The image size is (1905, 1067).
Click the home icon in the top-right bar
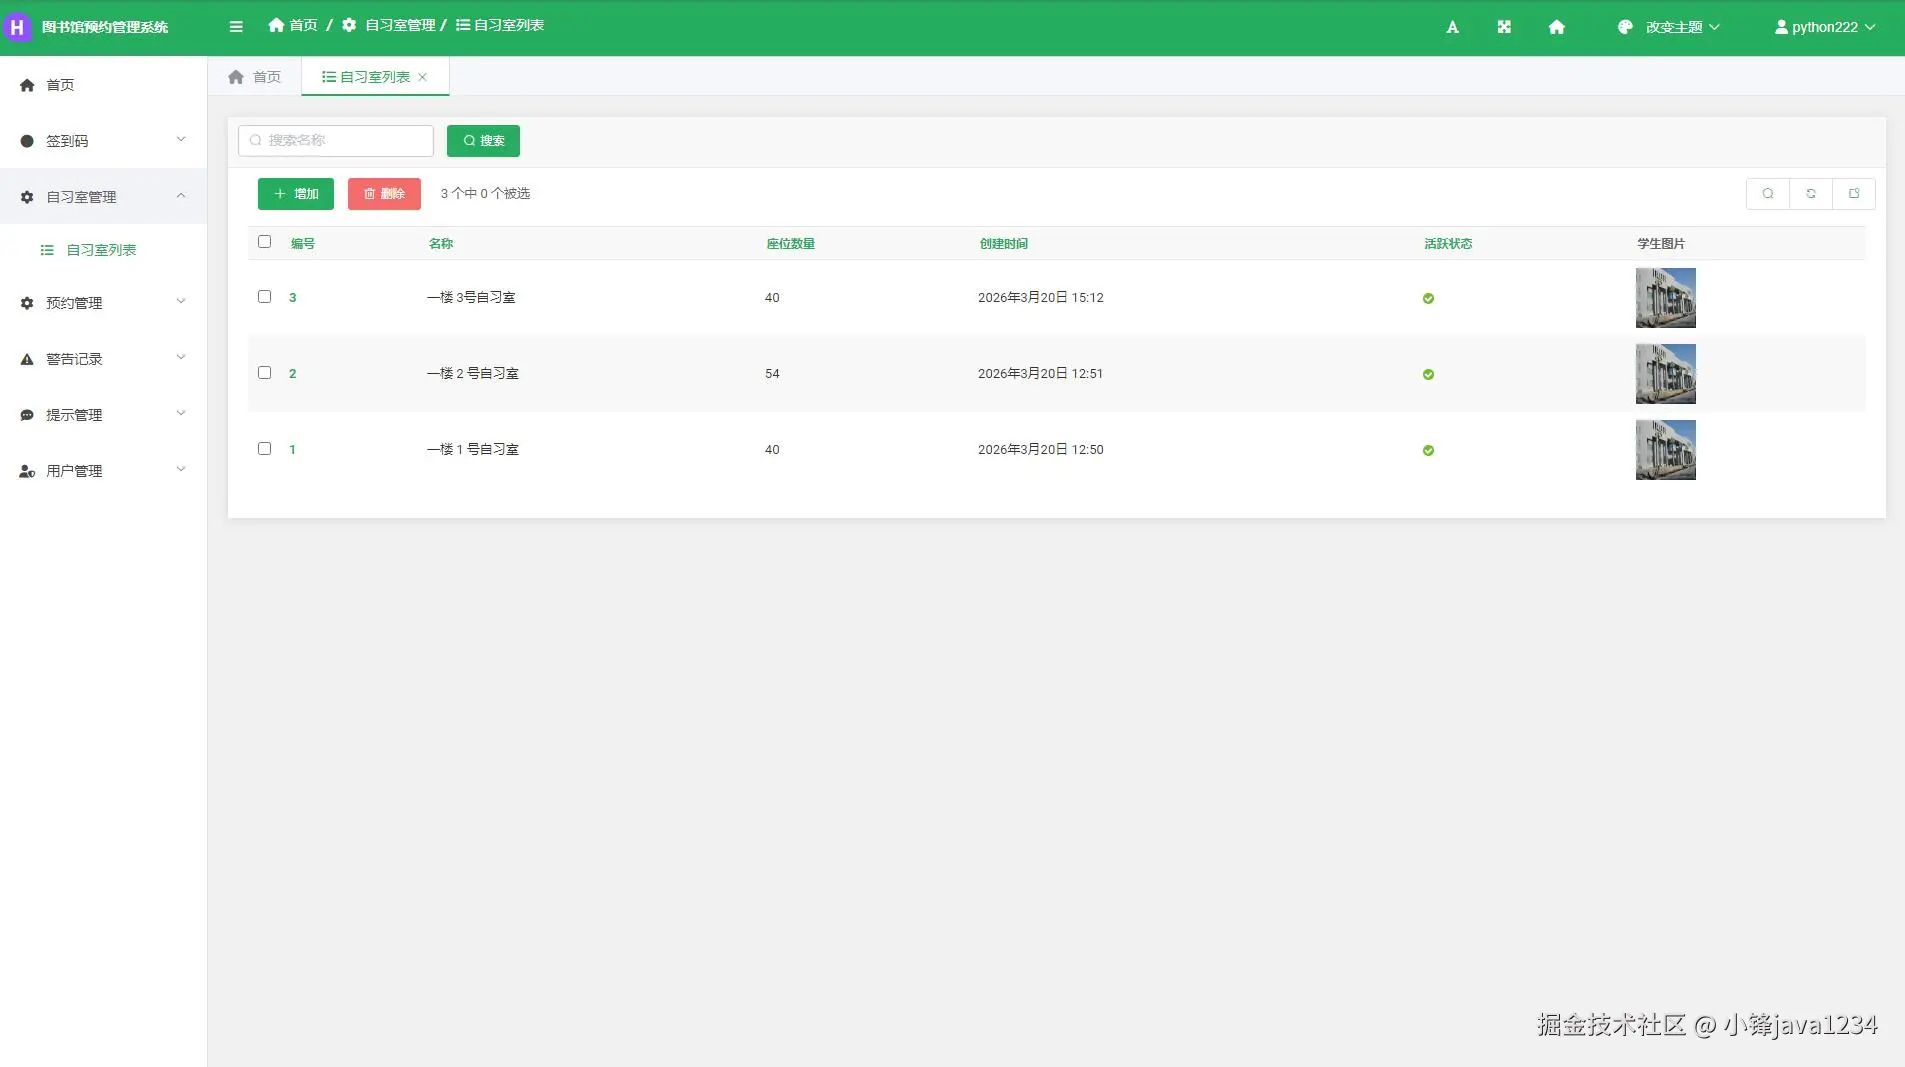click(x=1556, y=27)
